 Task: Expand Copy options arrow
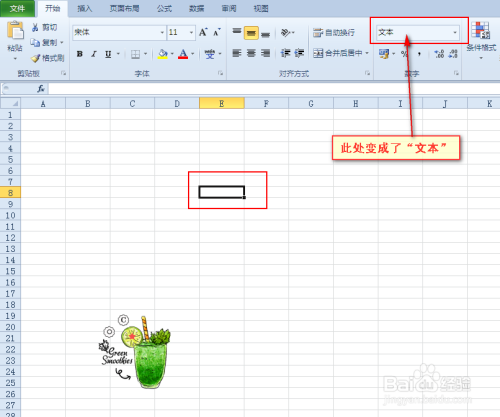point(62,43)
